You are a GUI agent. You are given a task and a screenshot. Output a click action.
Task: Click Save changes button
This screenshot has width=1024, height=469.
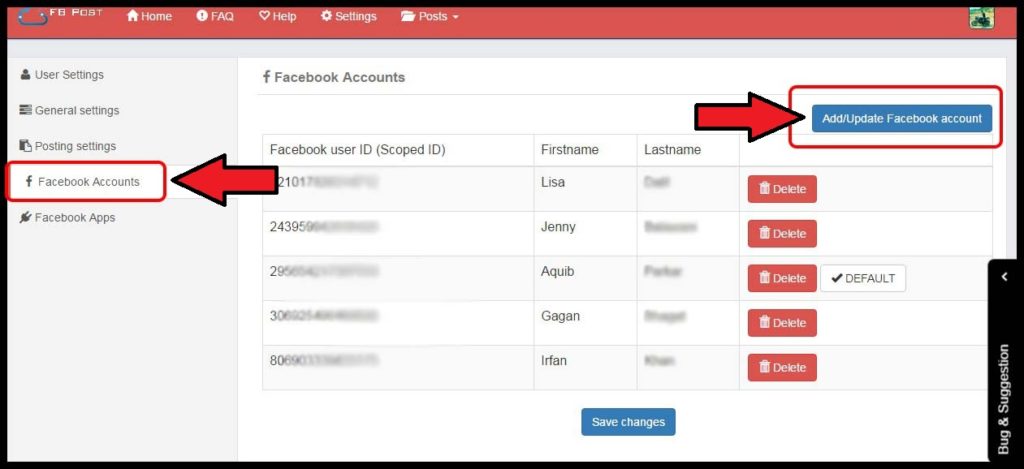click(x=628, y=422)
